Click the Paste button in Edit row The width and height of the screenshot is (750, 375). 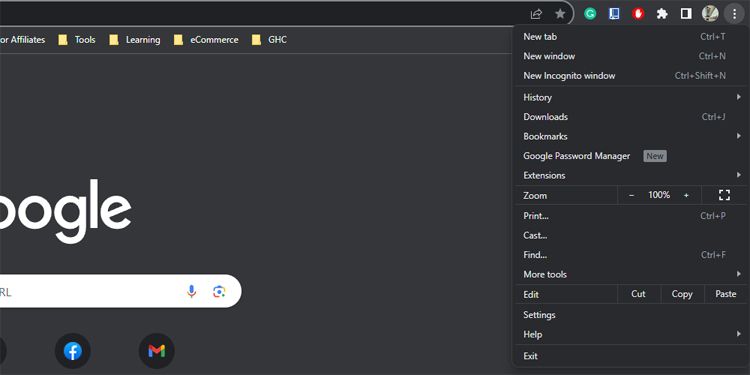pos(726,294)
